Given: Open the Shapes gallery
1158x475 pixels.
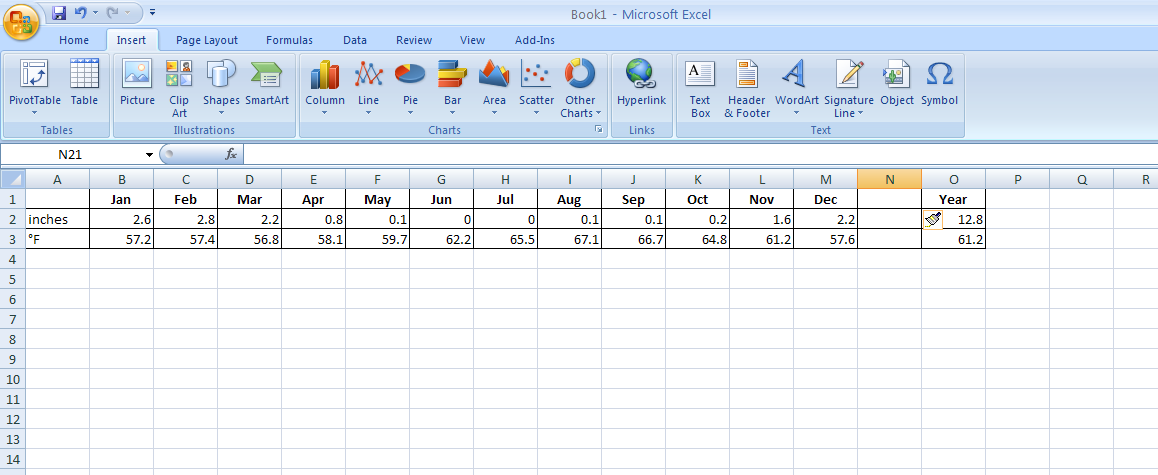Looking at the screenshot, I should pyautogui.click(x=221, y=89).
